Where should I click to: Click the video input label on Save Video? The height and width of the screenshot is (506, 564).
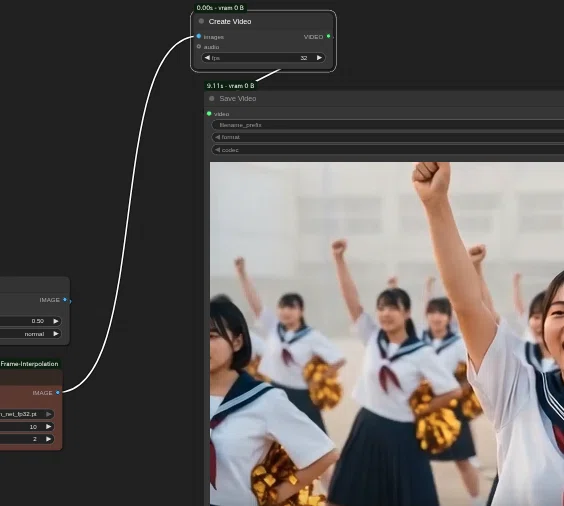point(222,114)
